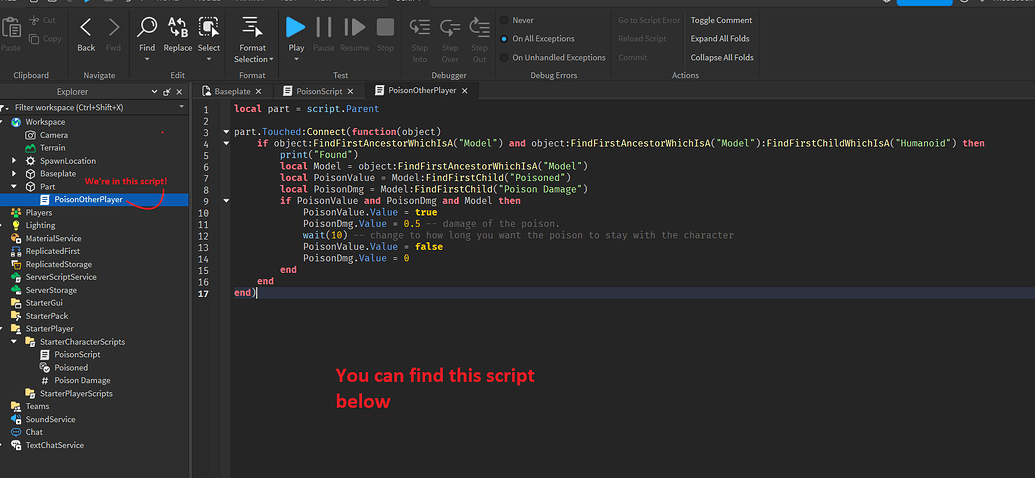The image size is (1035, 478).
Task: Click the Select tool icon
Action: tap(209, 28)
